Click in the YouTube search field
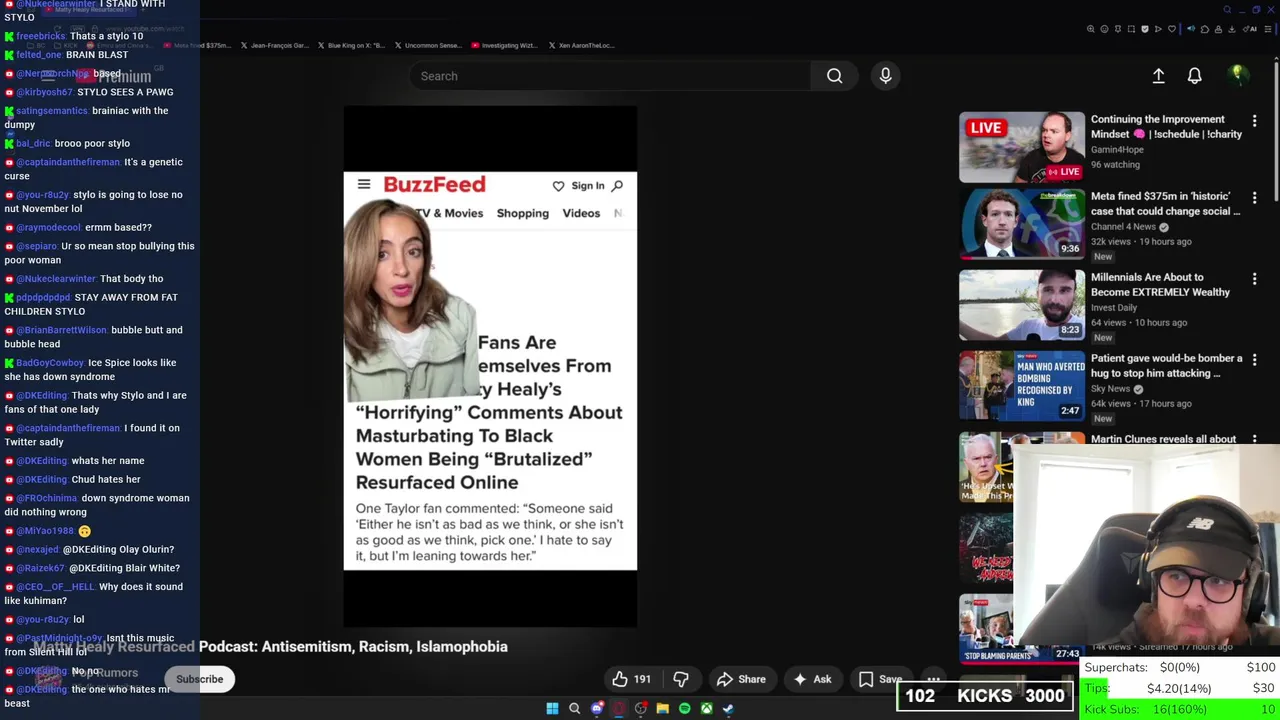Screen dimensions: 1280x720 [610, 76]
